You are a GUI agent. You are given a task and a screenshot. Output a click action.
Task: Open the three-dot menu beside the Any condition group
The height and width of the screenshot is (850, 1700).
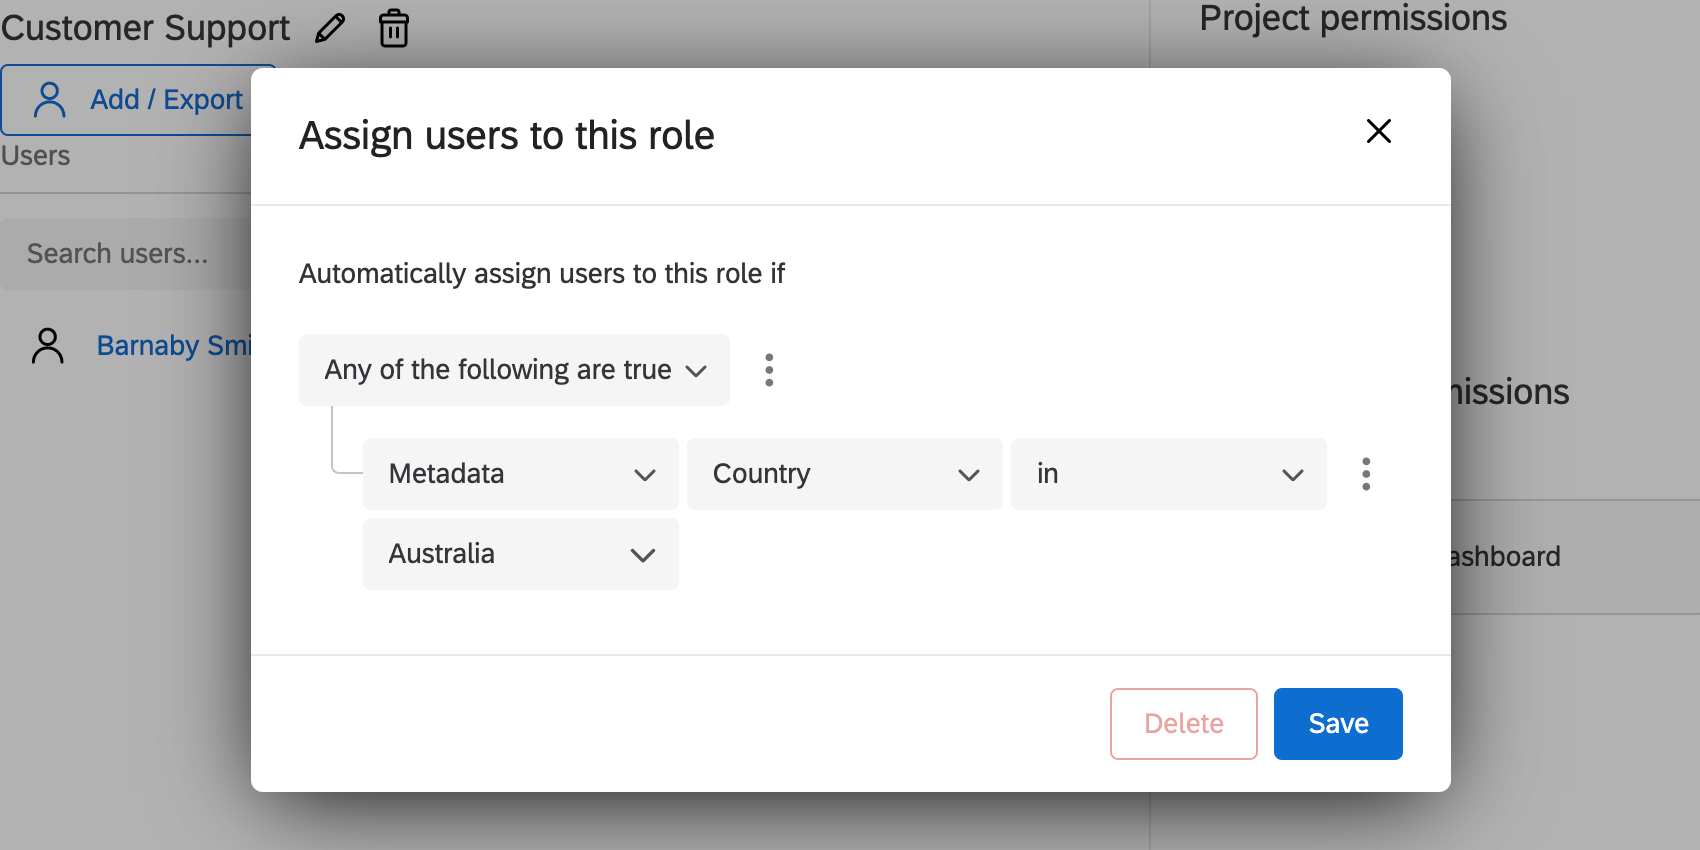pos(769,370)
